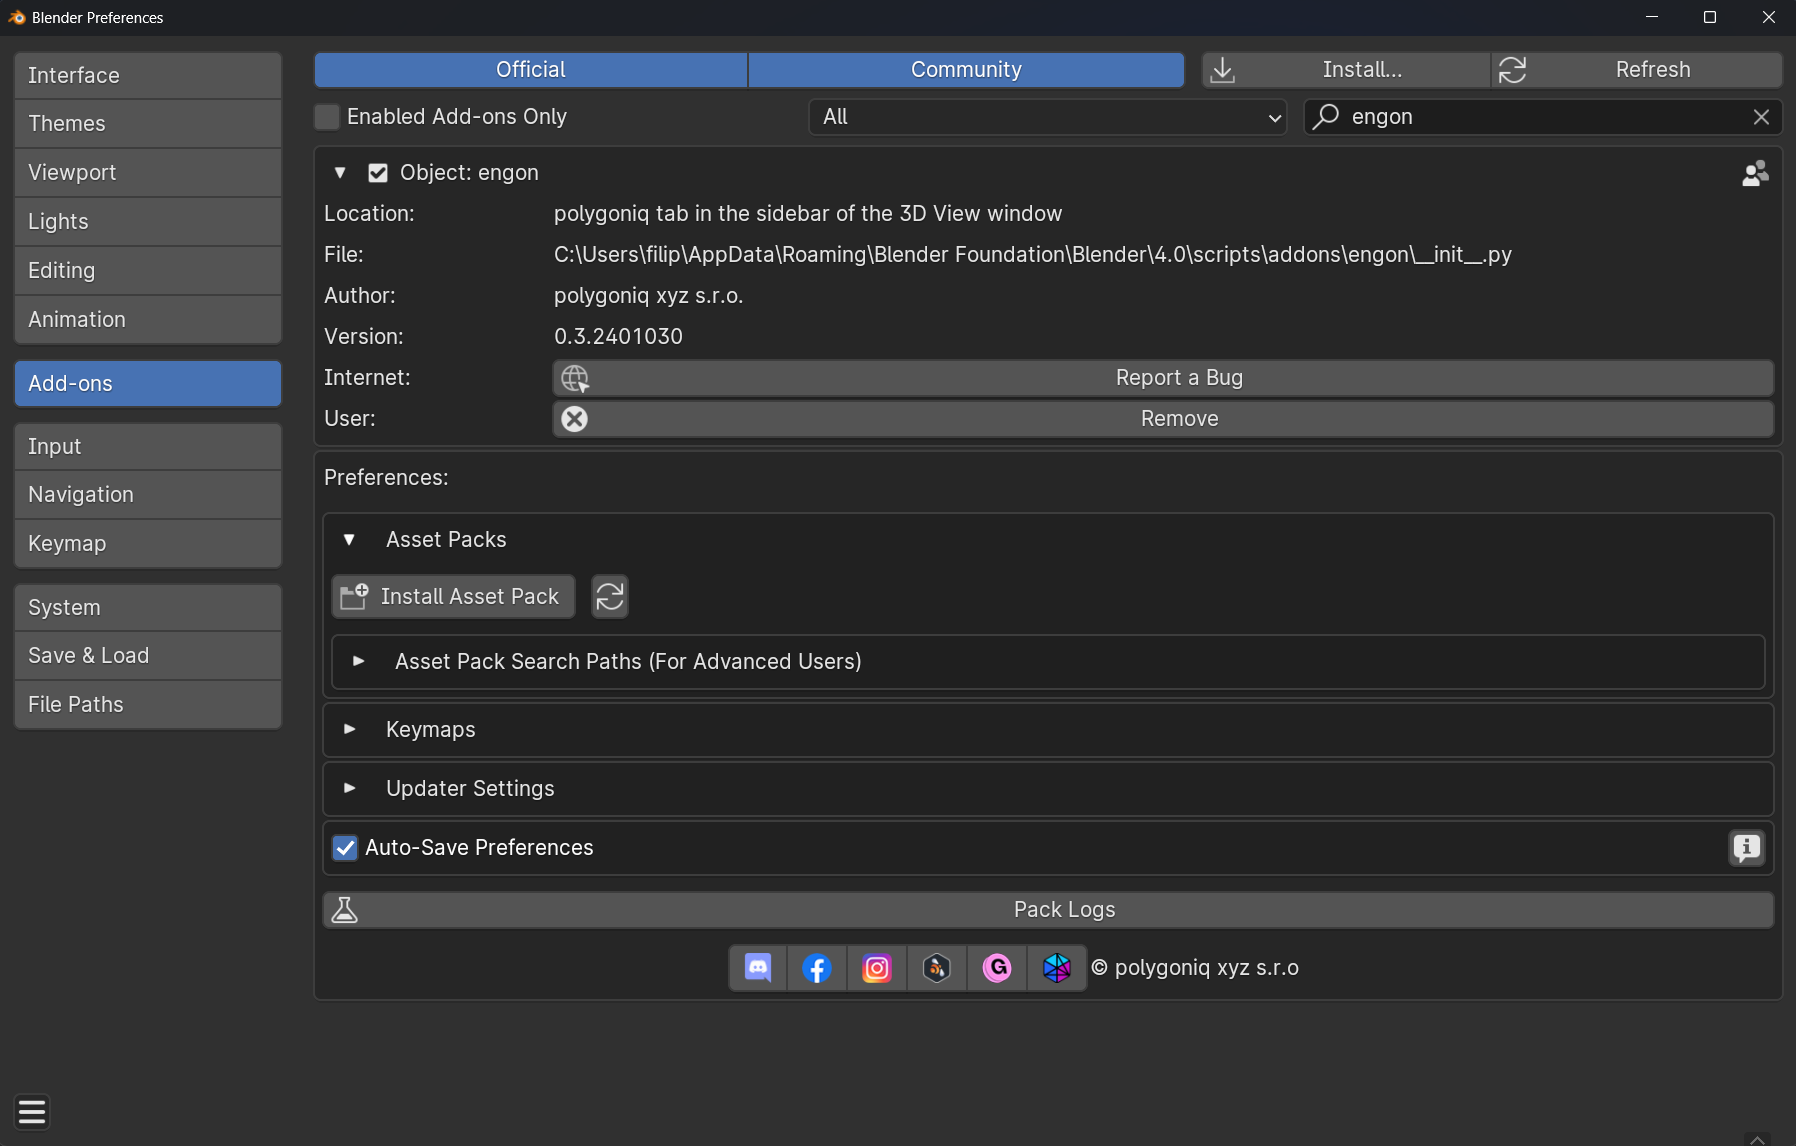Disable the engon add-on checkbox
Screen dimensions: 1796x1146
[x=378, y=173]
